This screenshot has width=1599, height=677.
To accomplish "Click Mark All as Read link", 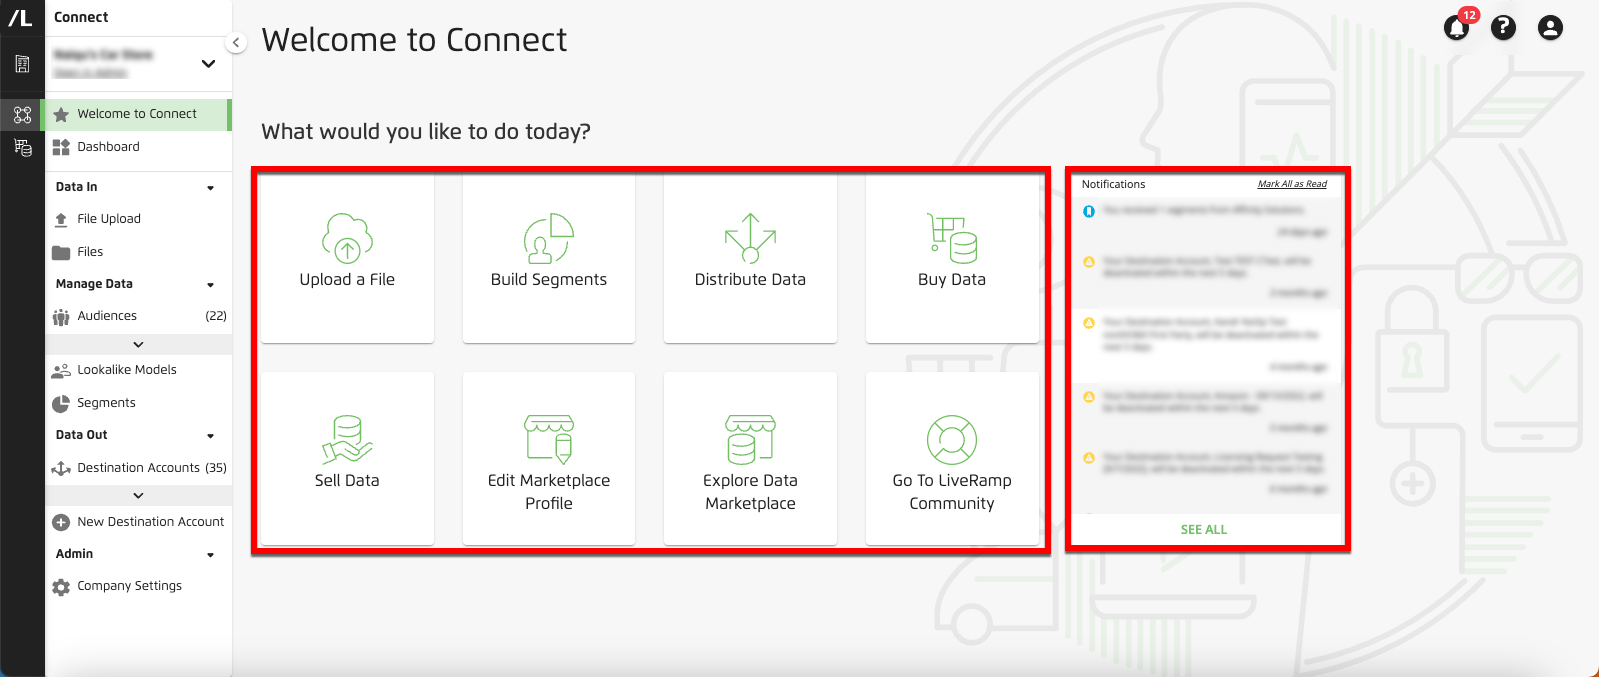I will (1292, 184).
